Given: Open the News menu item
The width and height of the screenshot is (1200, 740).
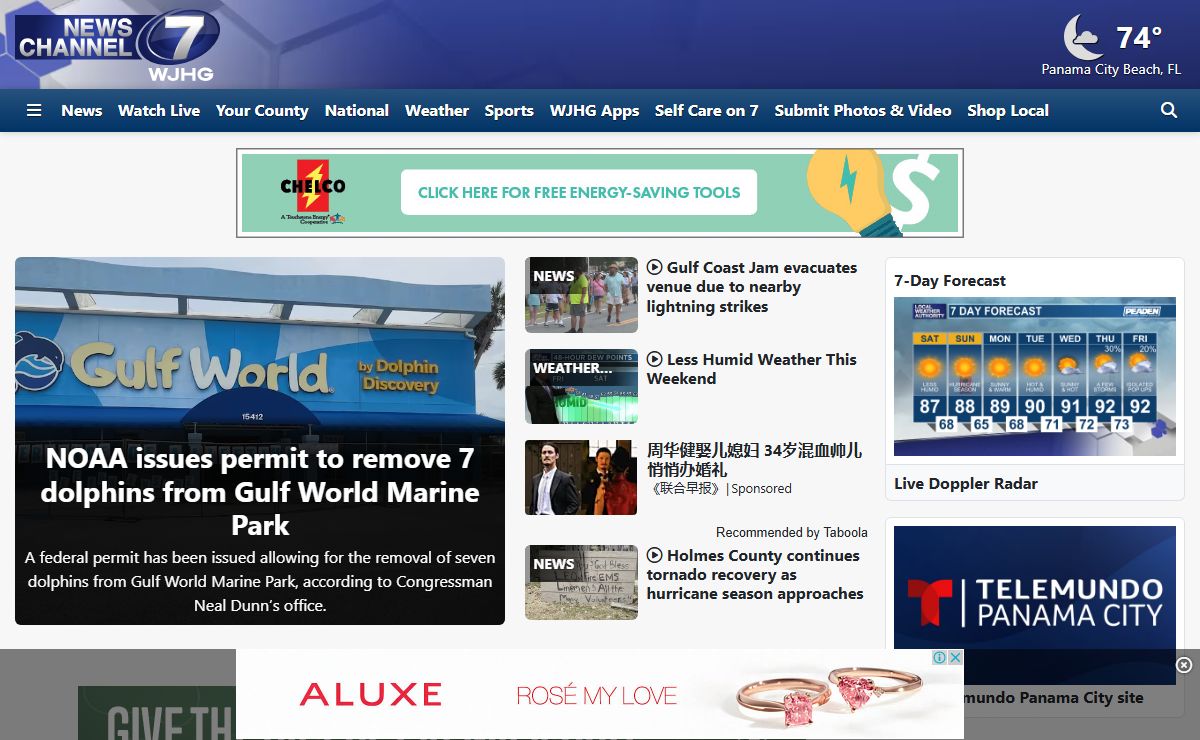Looking at the screenshot, I should (x=82, y=110).
